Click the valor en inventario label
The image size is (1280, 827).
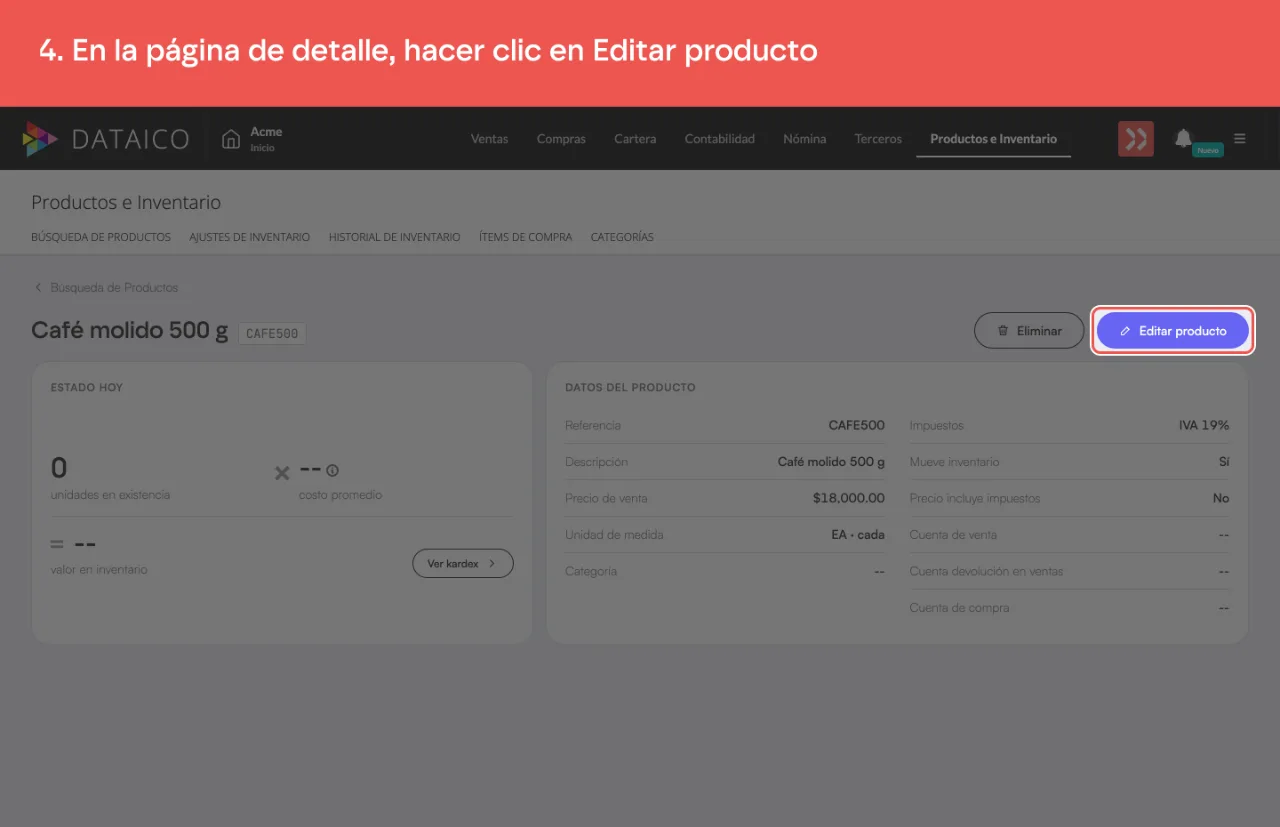[x=99, y=569]
